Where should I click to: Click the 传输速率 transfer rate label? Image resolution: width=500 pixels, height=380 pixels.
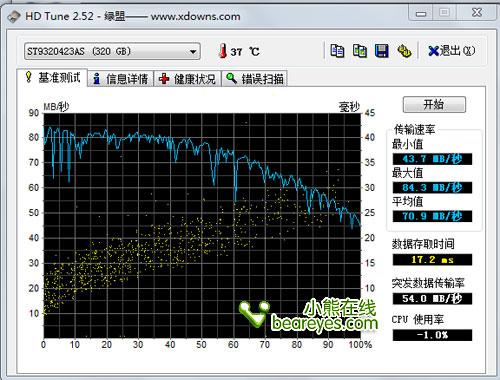(414, 129)
